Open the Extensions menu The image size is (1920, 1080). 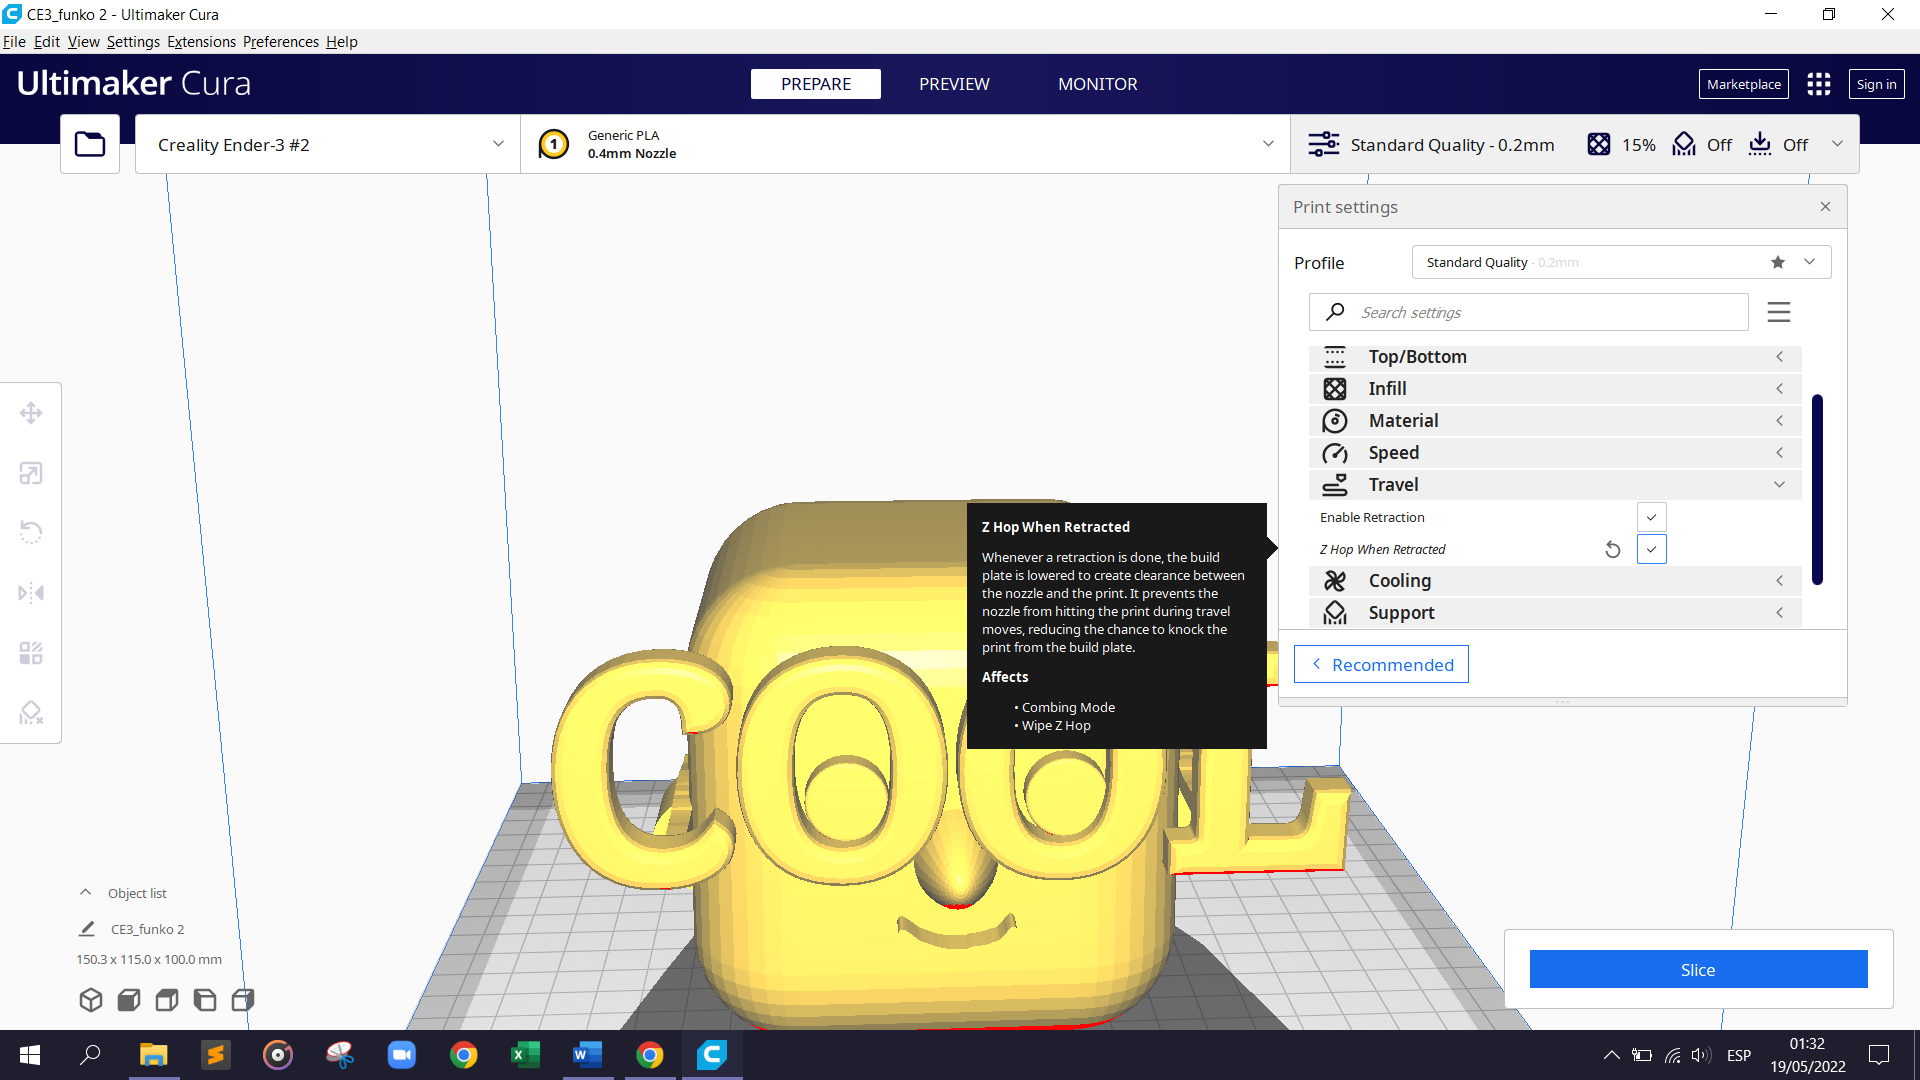point(201,41)
